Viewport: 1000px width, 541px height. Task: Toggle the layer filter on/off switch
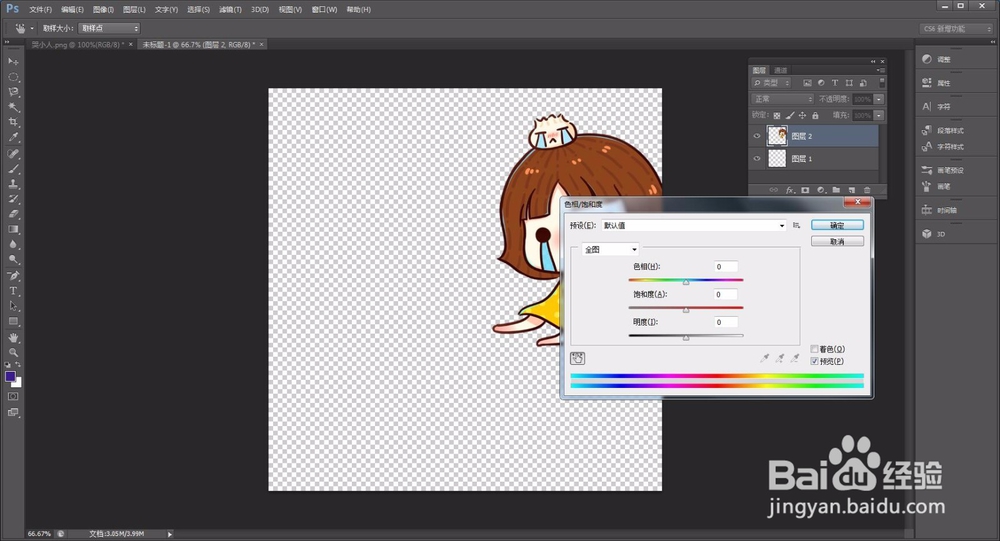882,83
